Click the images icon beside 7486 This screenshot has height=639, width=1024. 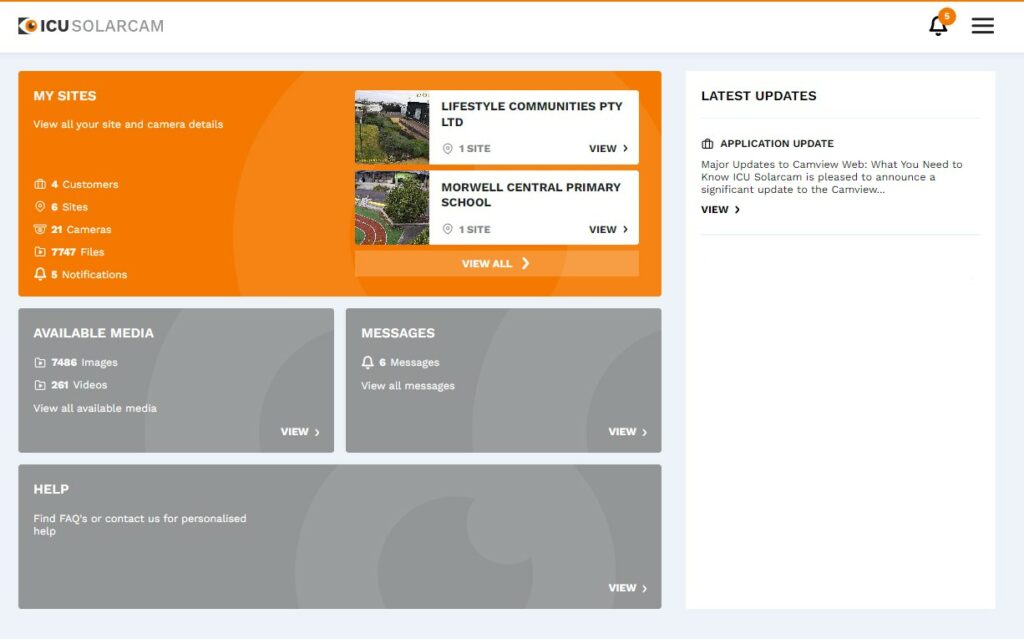[x=40, y=363]
